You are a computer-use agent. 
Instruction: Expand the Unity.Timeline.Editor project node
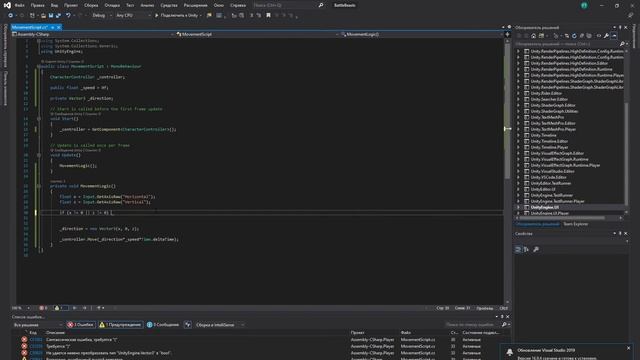click(x=518, y=141)
